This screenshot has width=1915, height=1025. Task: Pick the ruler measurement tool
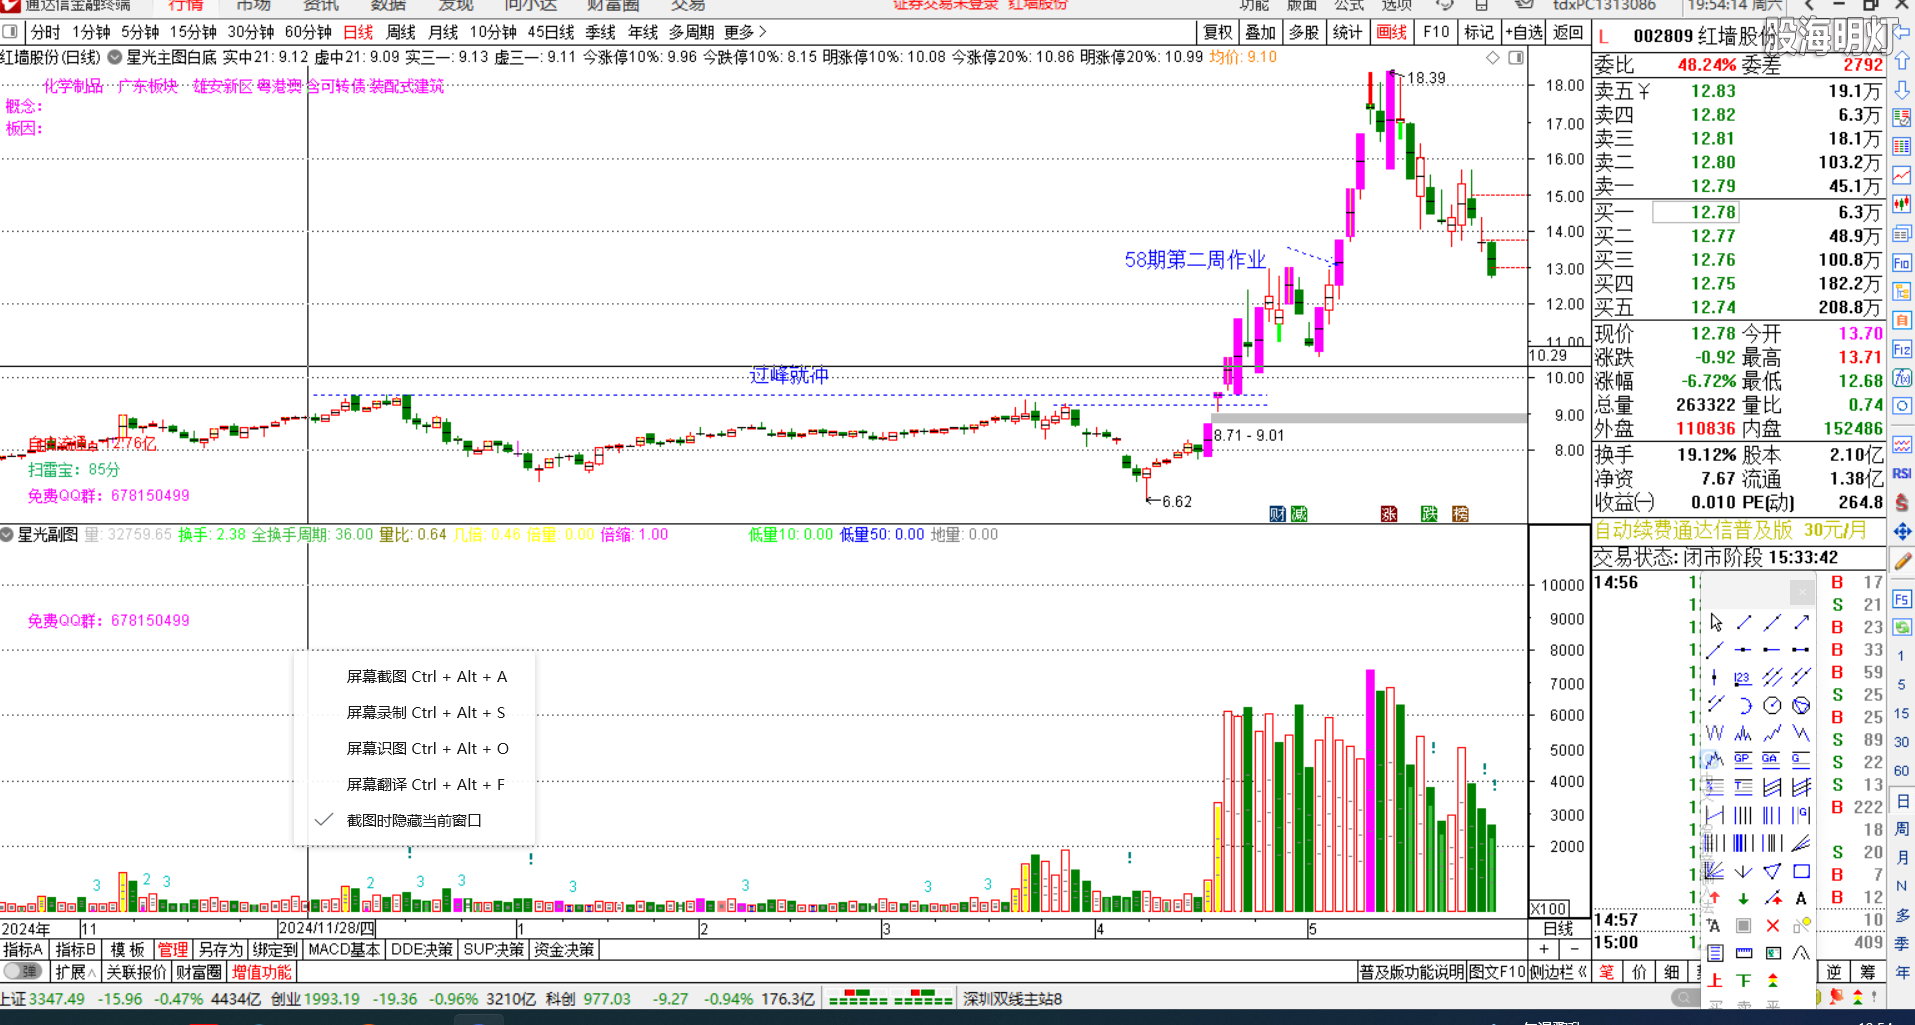pos(1743,953)
